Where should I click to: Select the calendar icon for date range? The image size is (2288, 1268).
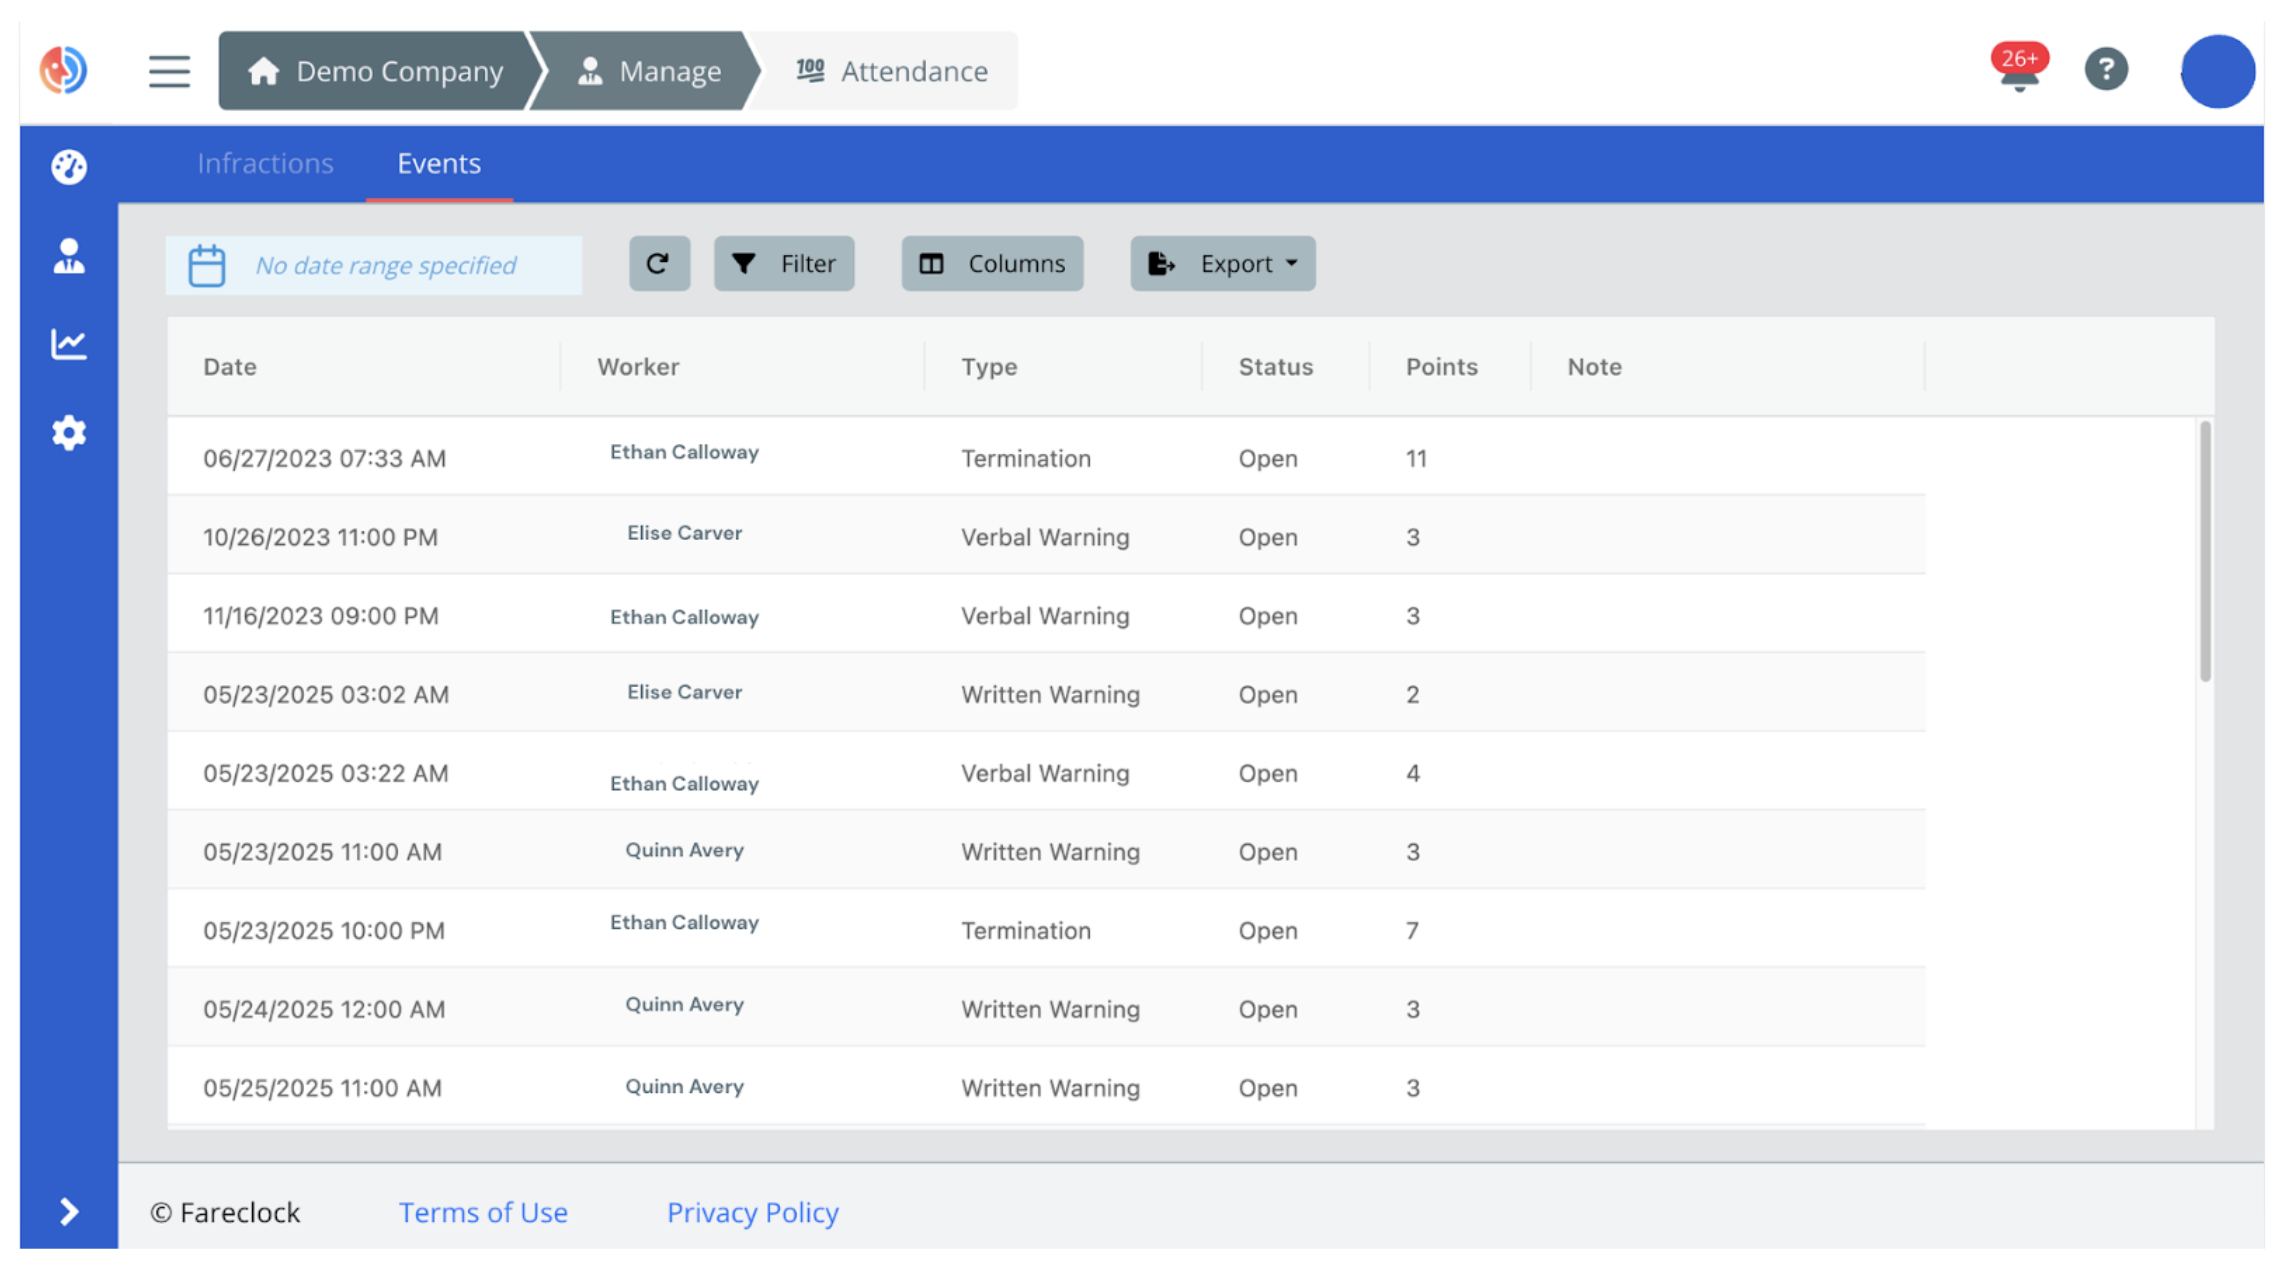(207, 264)
